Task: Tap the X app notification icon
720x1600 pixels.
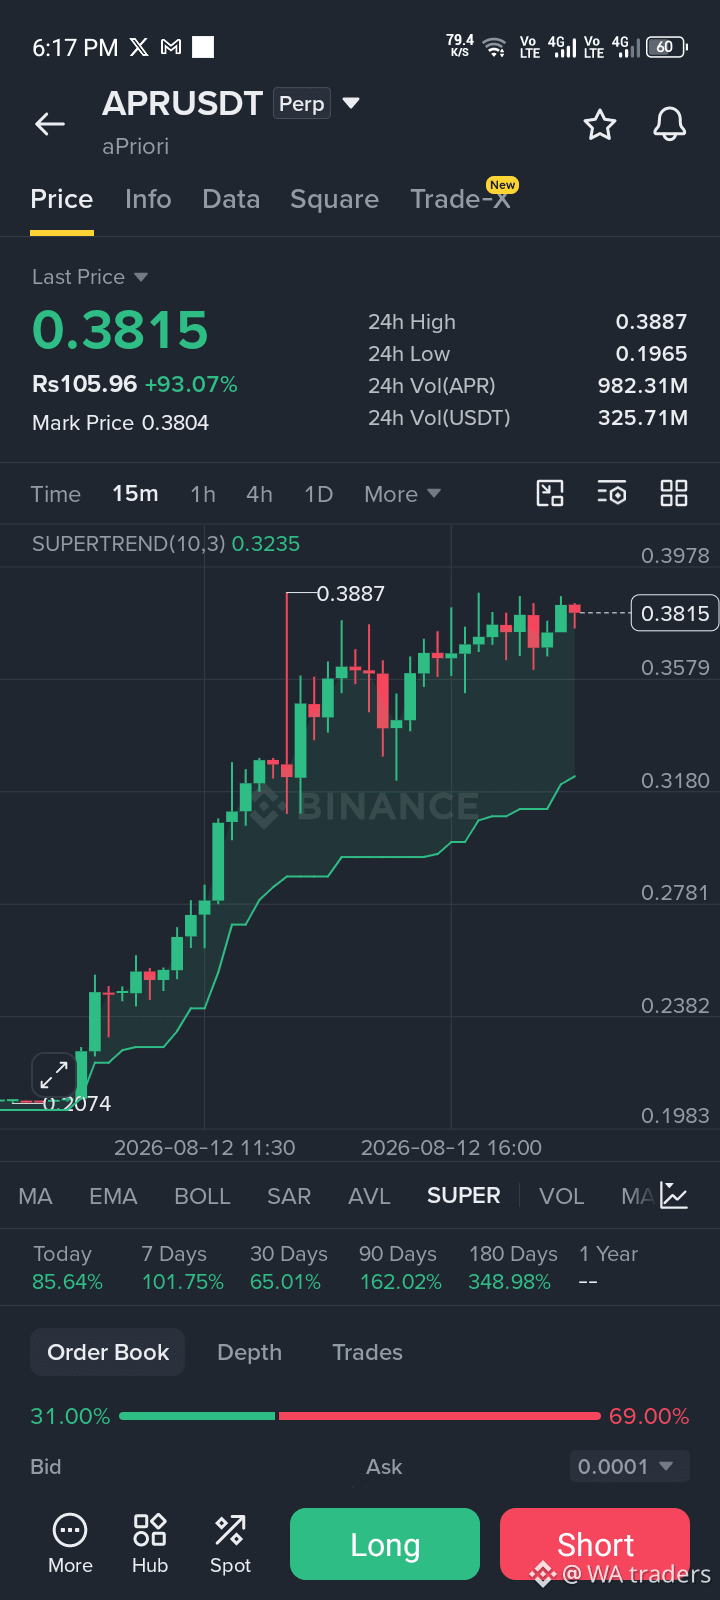Action: click(139, 47)
